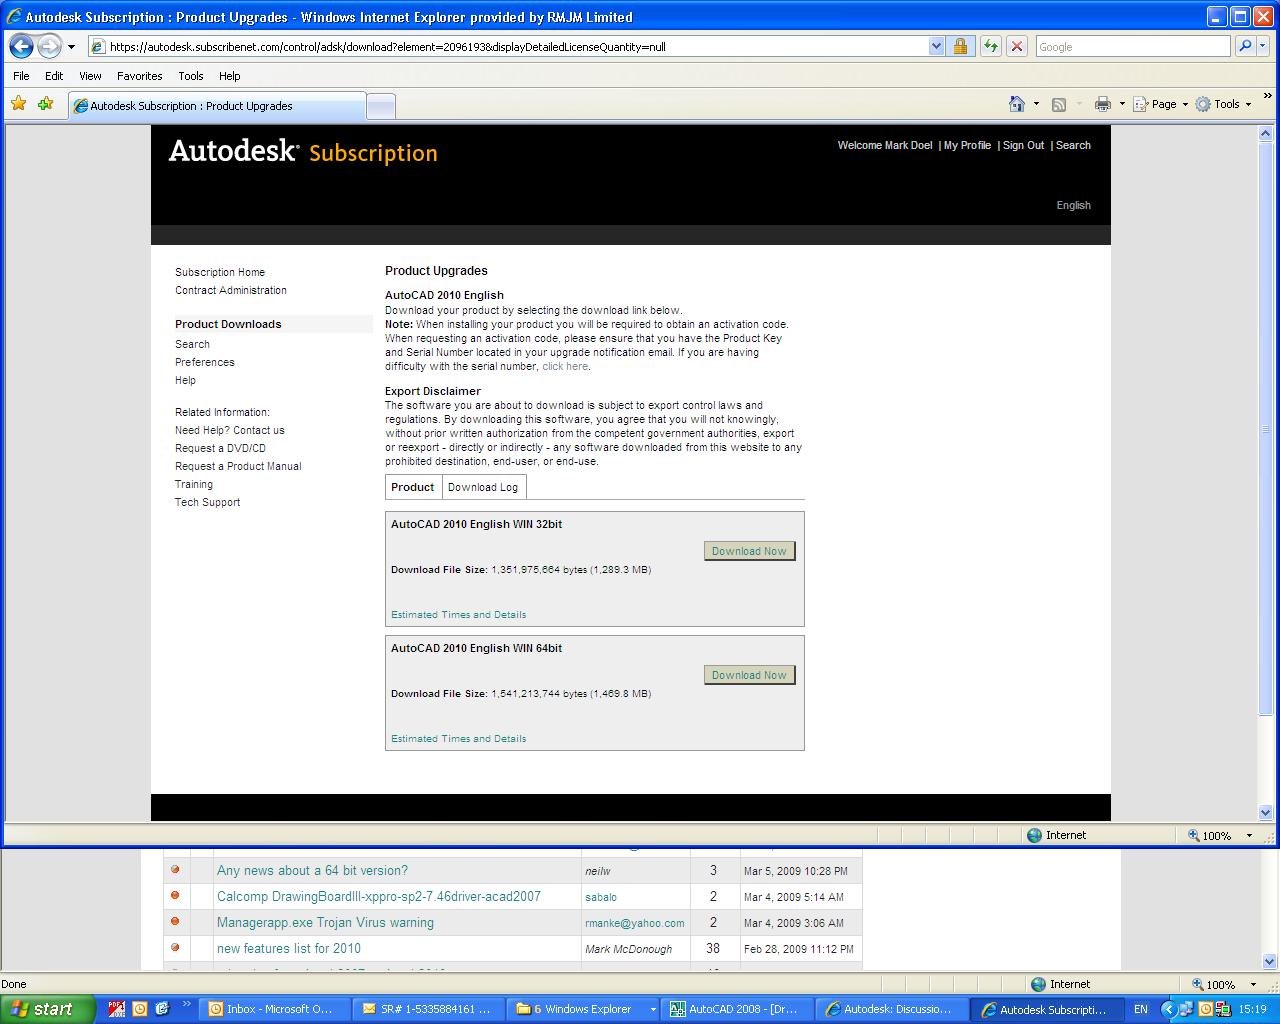Select the Product tab

coord(413,487)
